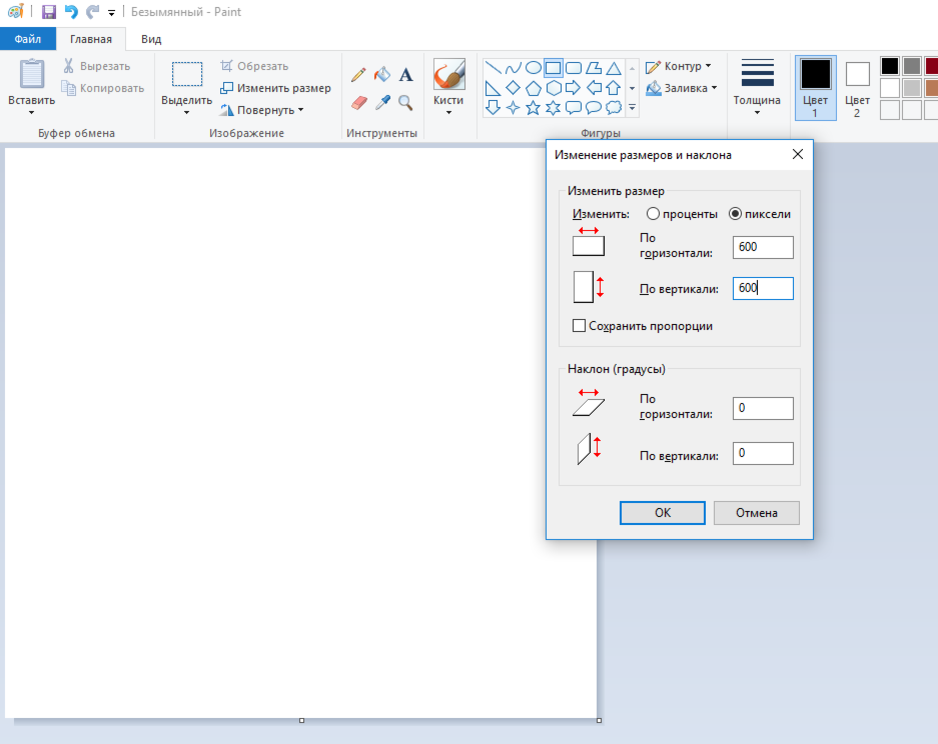
Task: Click the Кисти brushes icon
Action: (449, 74)
